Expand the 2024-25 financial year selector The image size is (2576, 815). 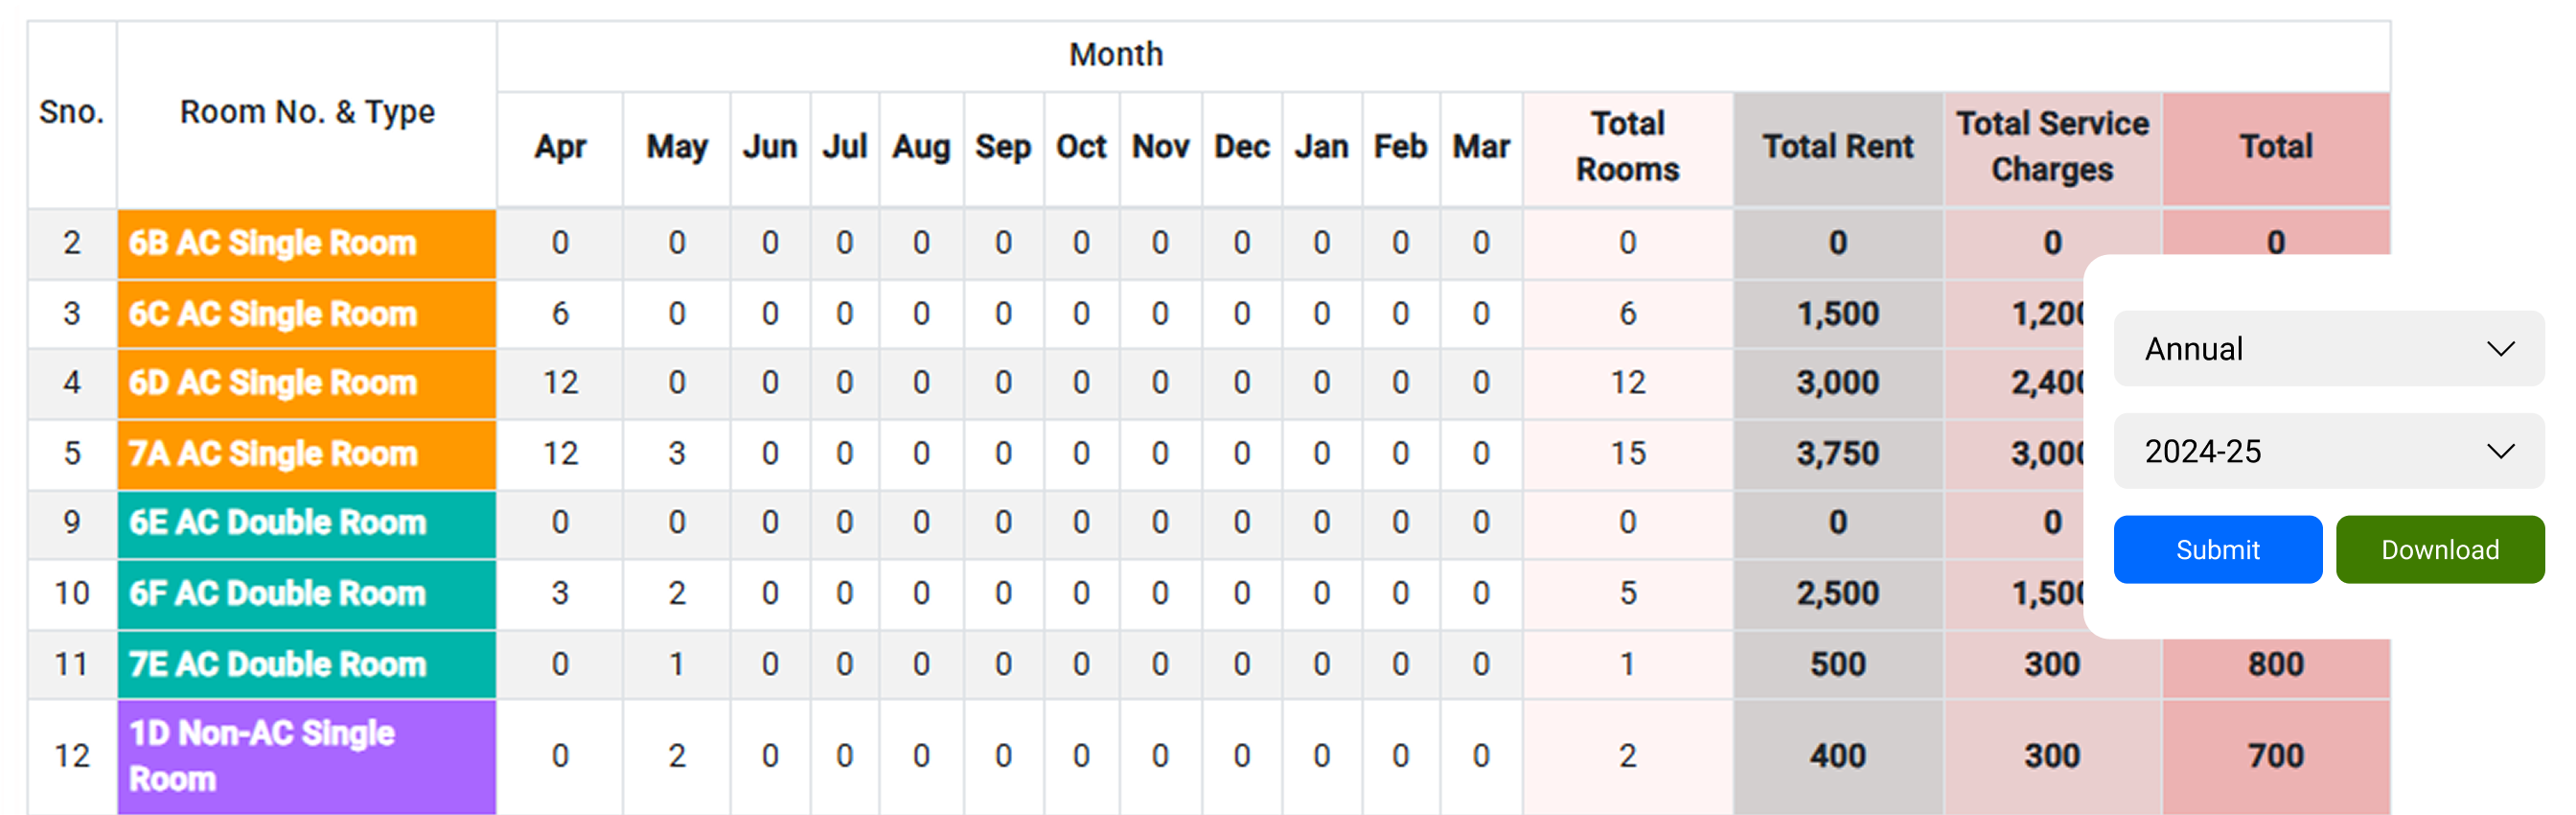click(x=2327, y=451)
